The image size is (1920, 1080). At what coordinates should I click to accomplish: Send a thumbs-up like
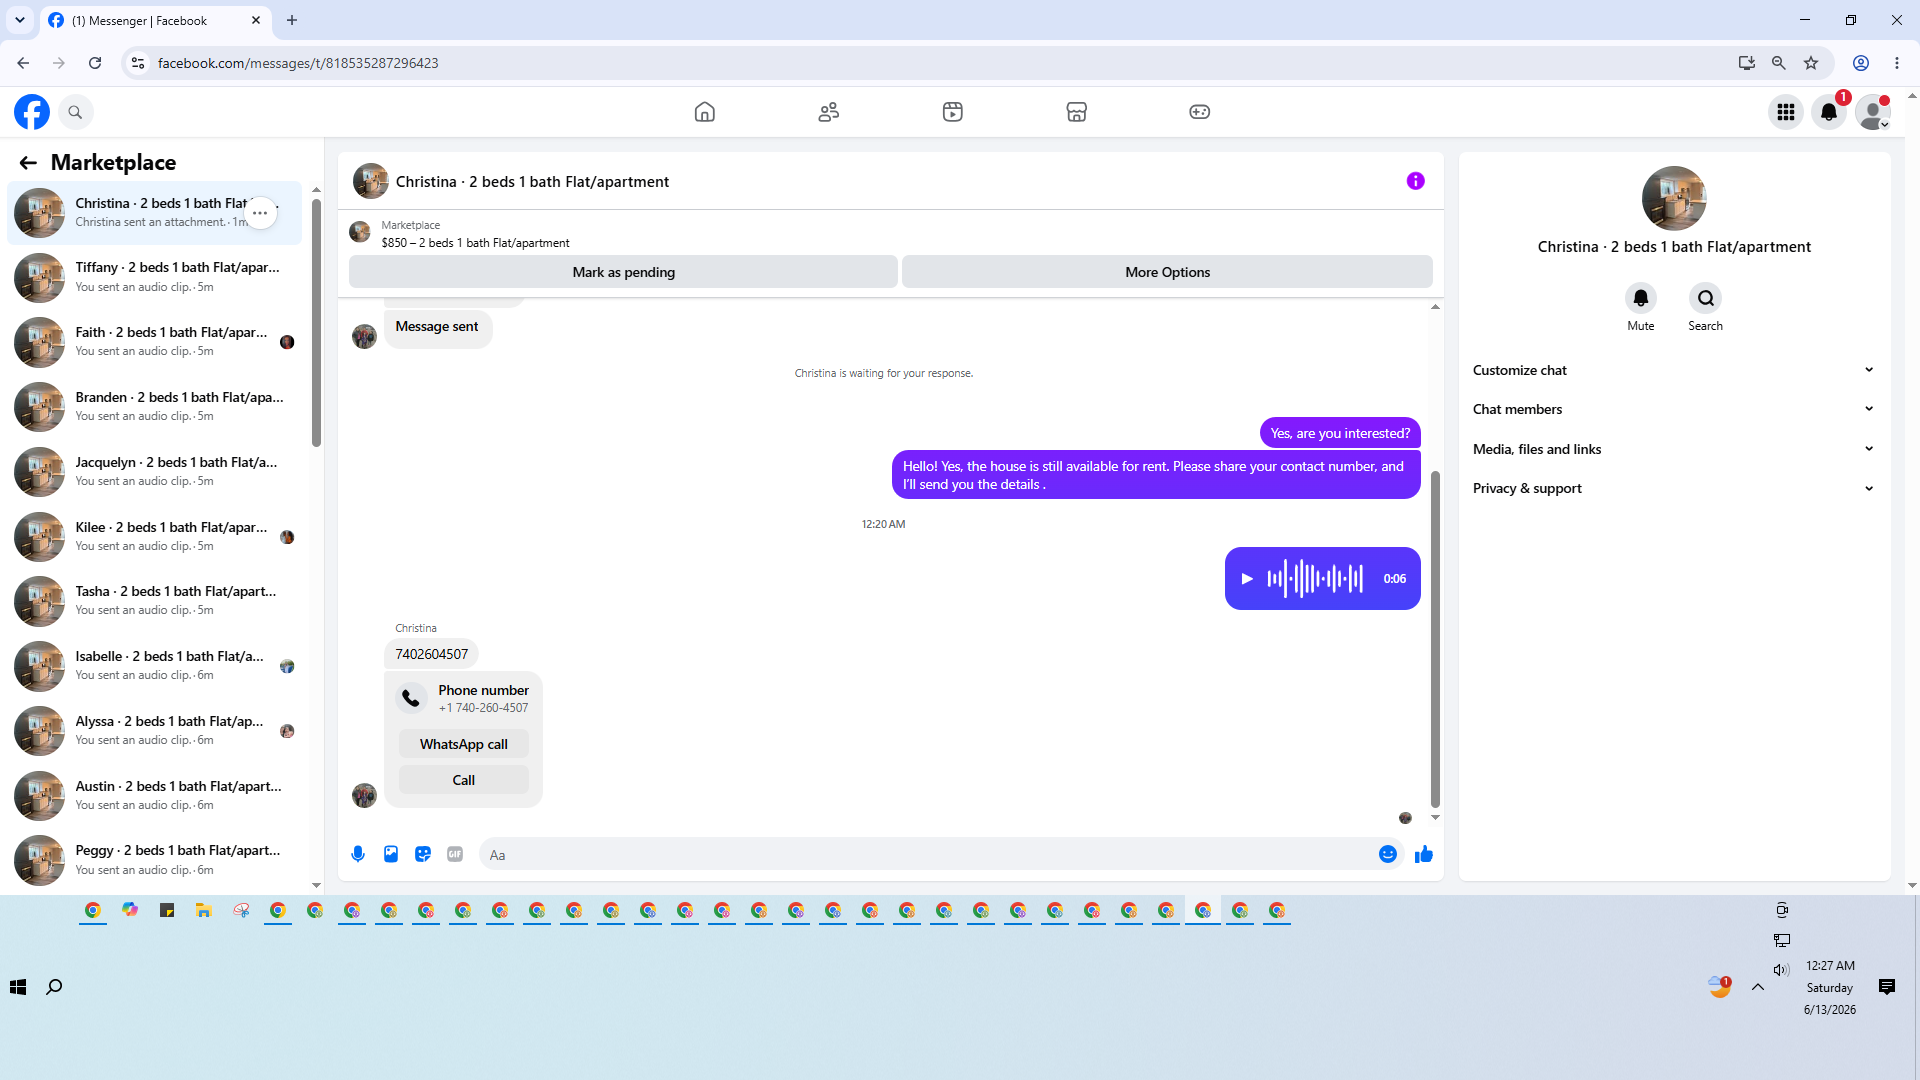(1424, 854)
